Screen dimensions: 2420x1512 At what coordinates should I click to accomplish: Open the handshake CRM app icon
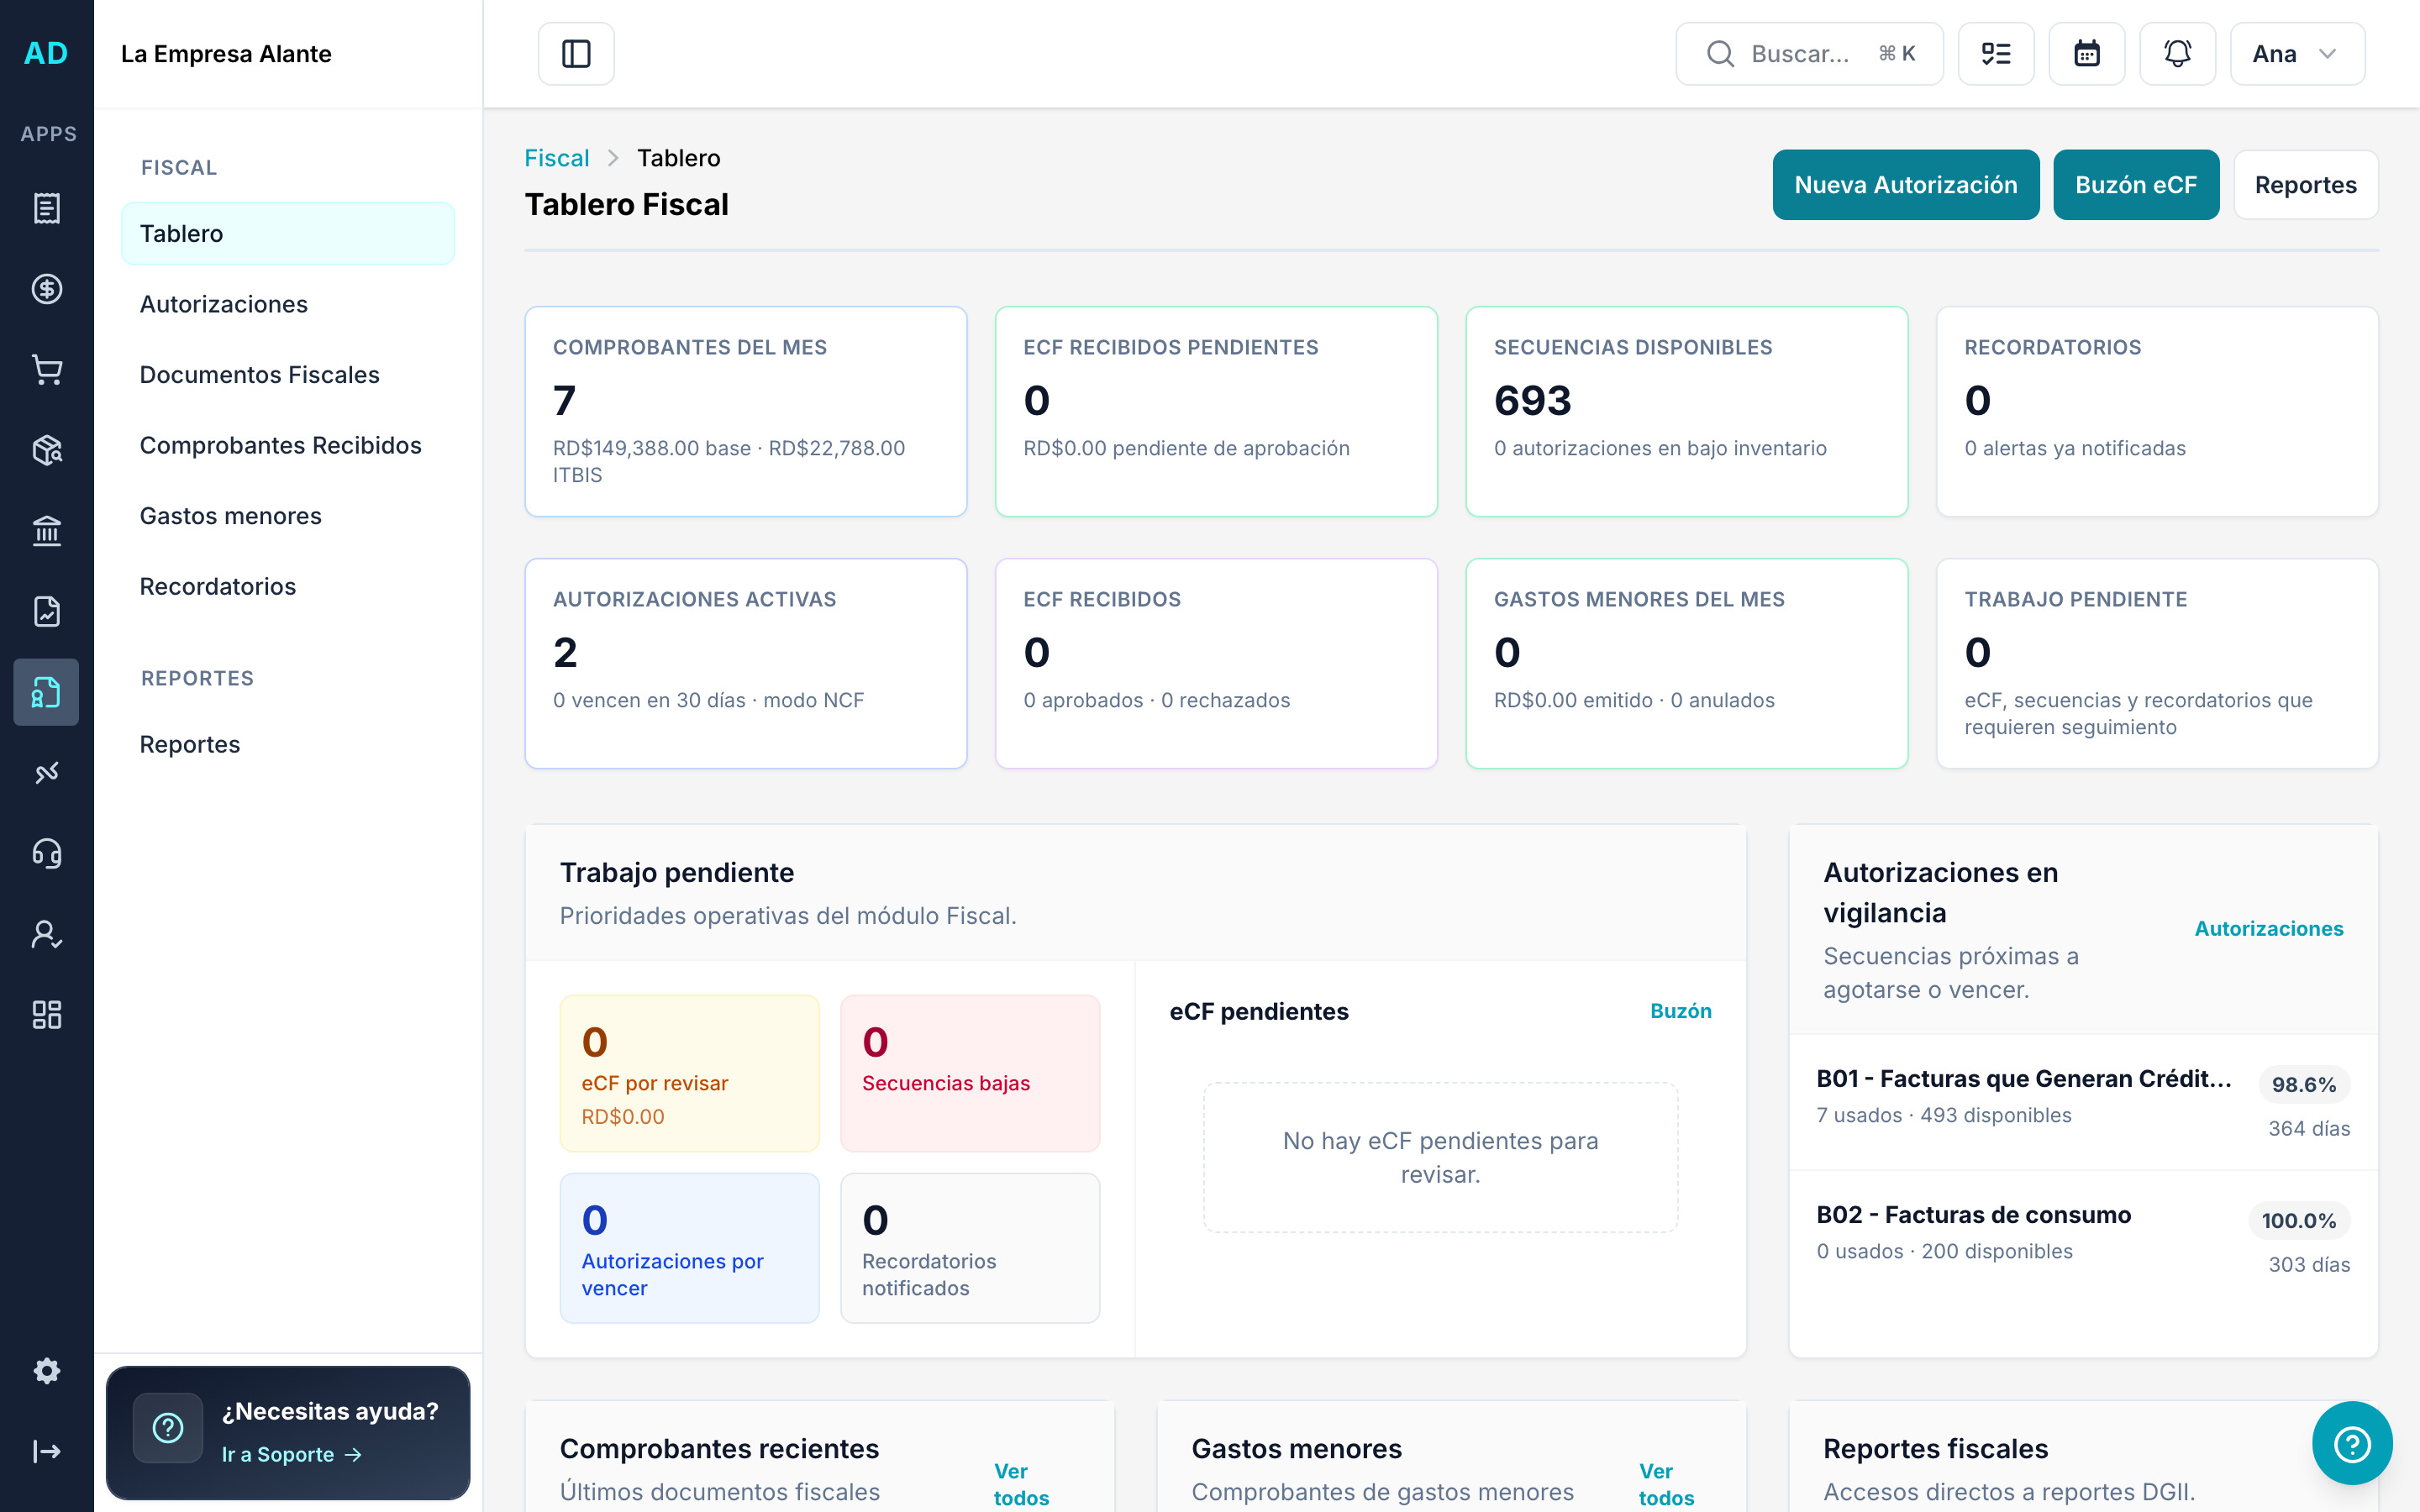point(46,773)
